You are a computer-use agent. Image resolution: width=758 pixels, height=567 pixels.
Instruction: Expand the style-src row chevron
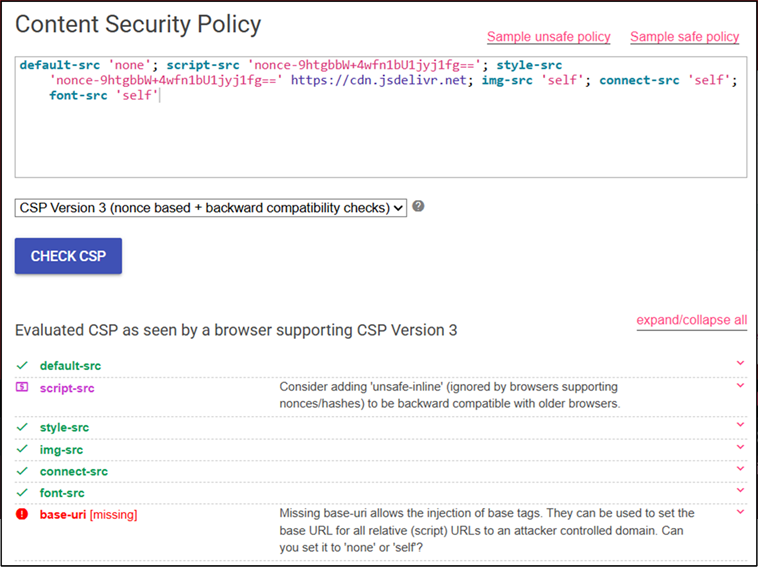pyautogui.click(x=740, y=425)
